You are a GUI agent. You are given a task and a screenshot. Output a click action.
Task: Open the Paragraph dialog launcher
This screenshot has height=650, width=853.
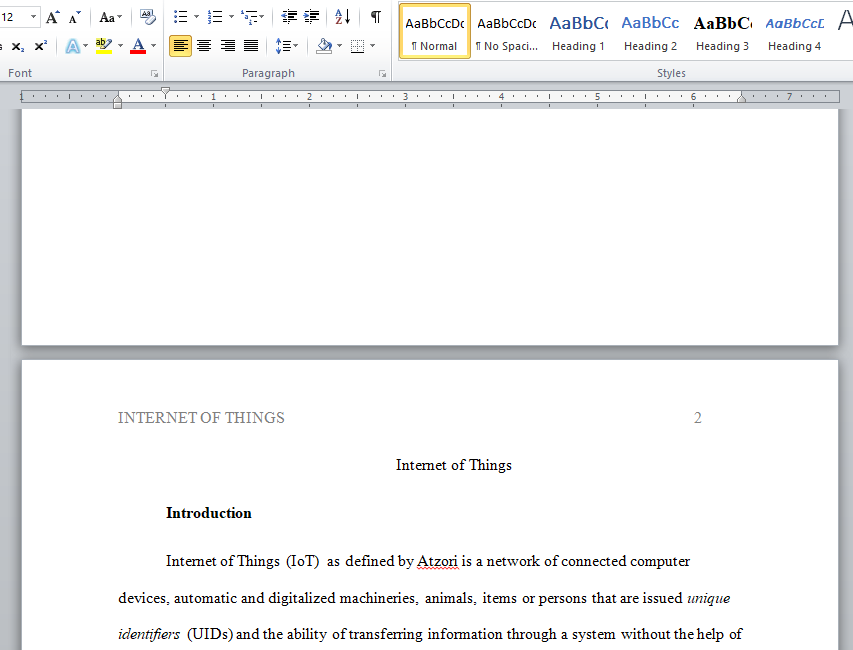pos(382,73)
